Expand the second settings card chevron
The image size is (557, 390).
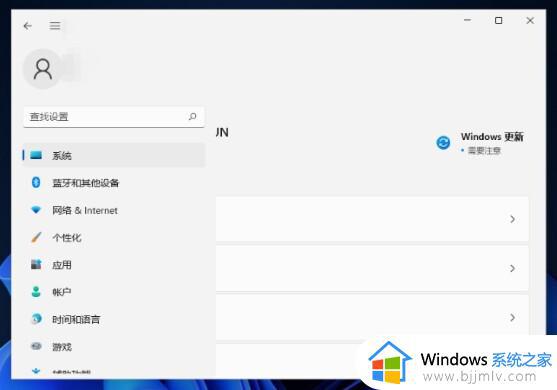(x=512, y=268)
